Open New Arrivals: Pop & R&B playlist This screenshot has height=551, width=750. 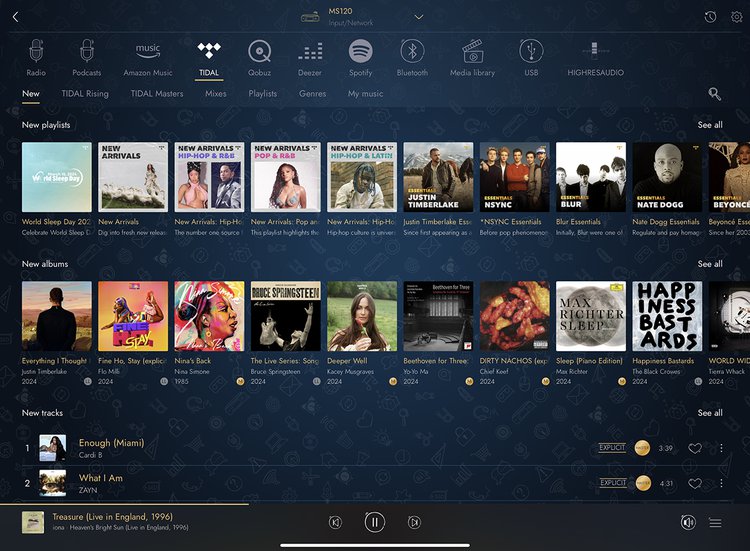[x=286, y=177]
